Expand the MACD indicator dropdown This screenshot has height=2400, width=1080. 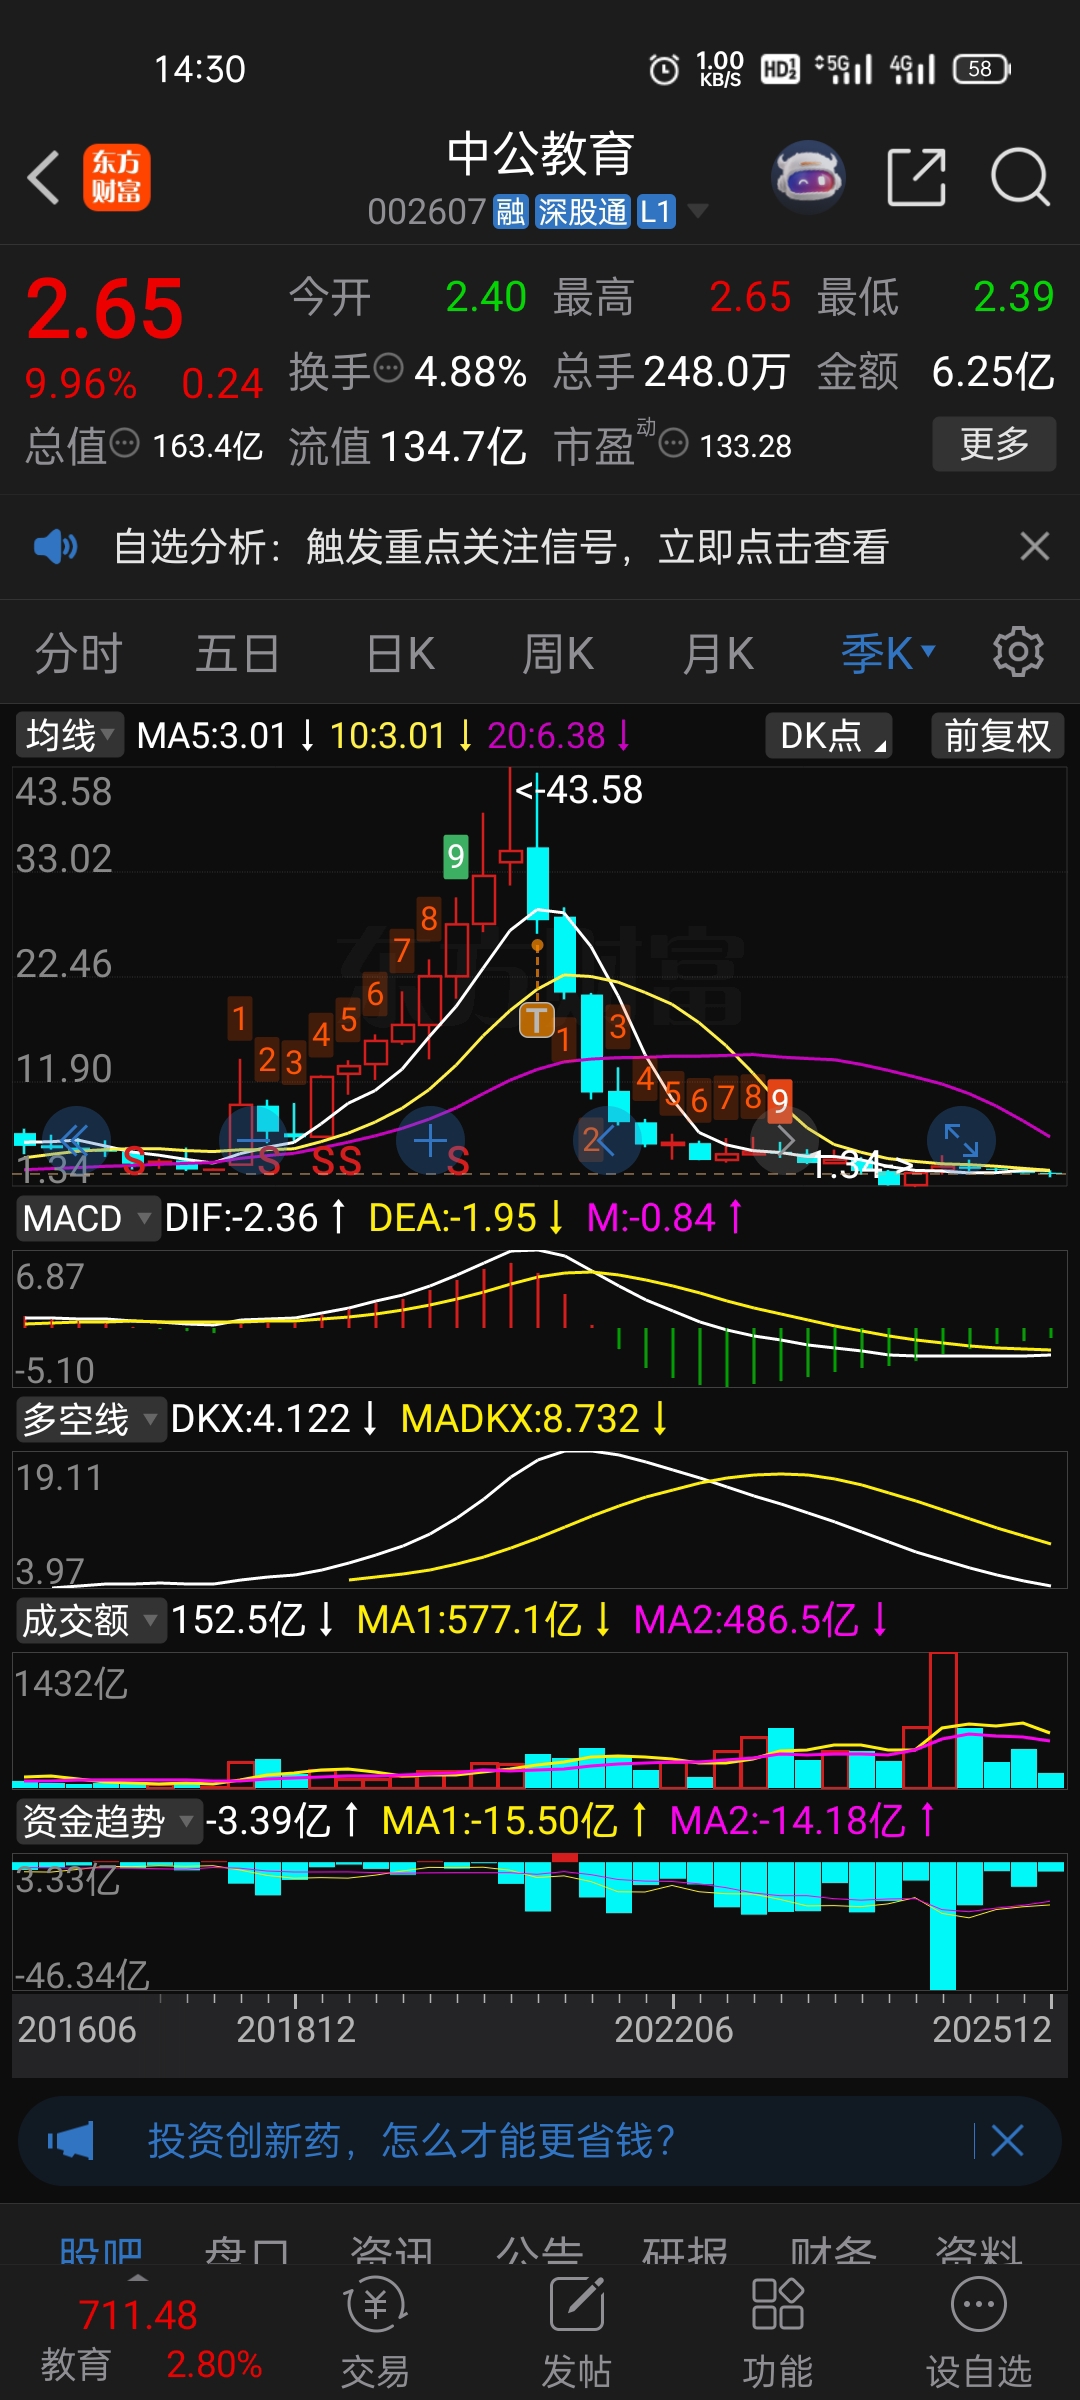87,1219
